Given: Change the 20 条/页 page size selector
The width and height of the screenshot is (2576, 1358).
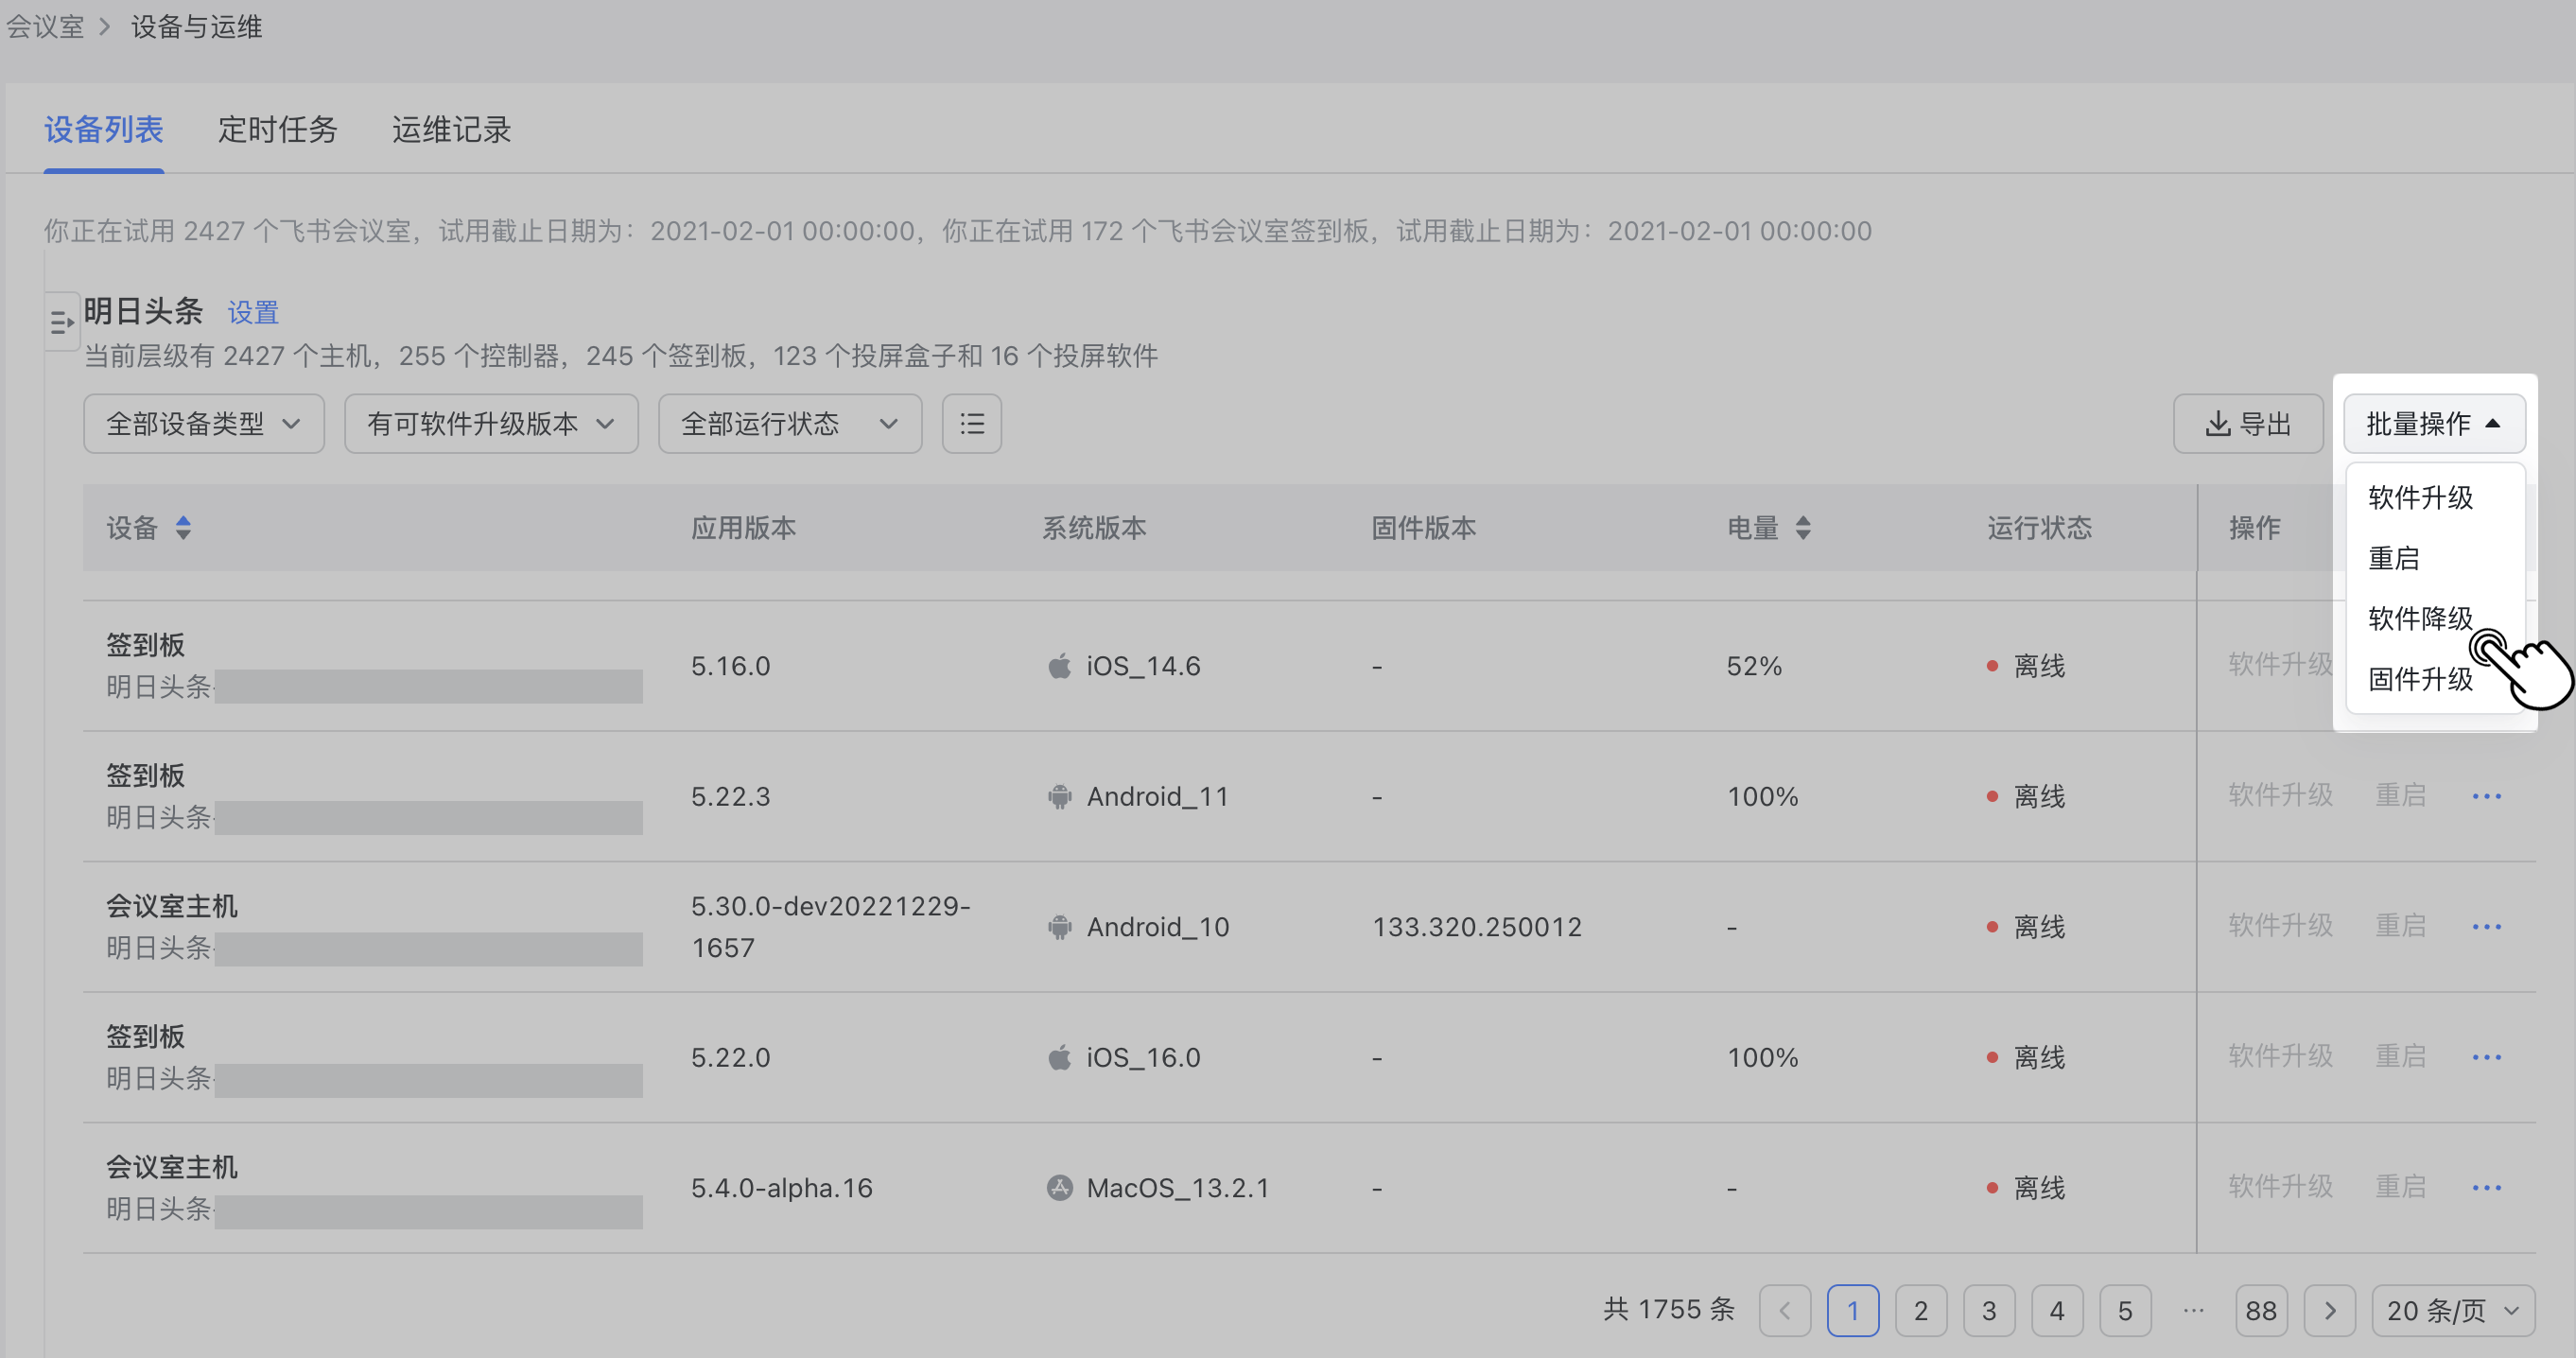Looking at the screenshot, I should tap(2452, 1310).
